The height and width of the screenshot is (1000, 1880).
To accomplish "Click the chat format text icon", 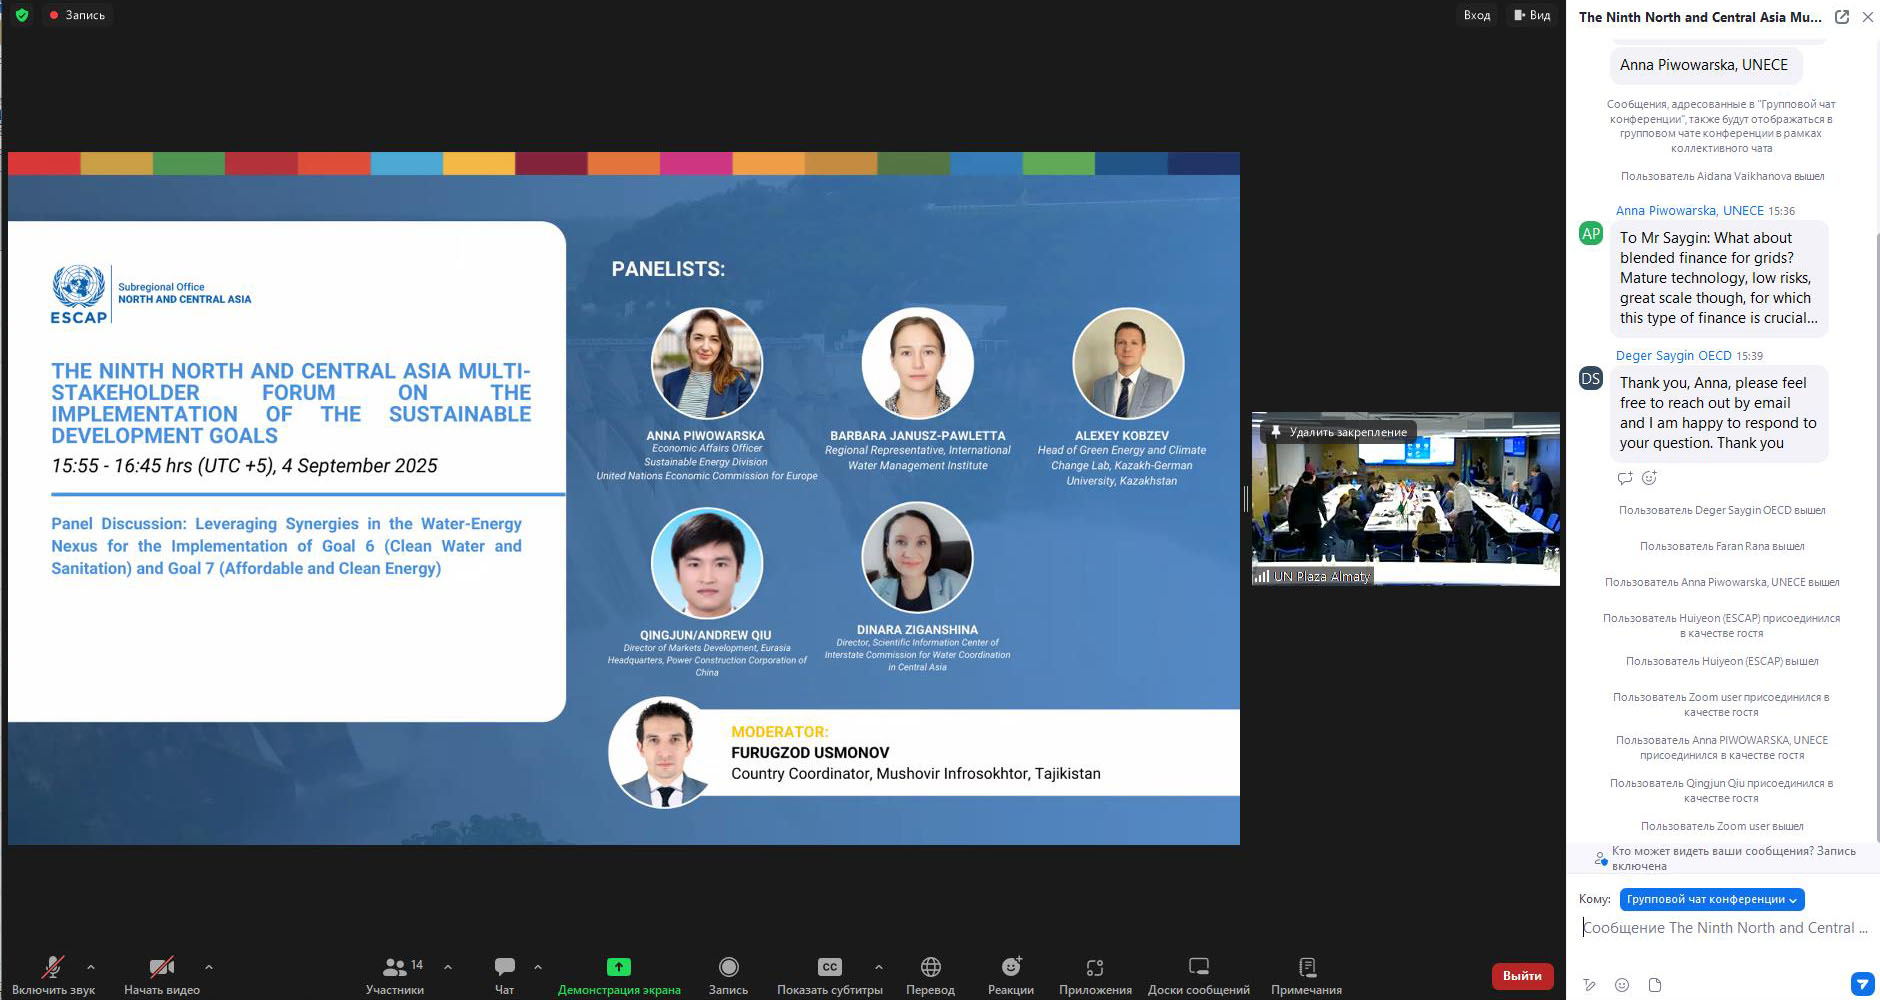I will [1589, 985].
